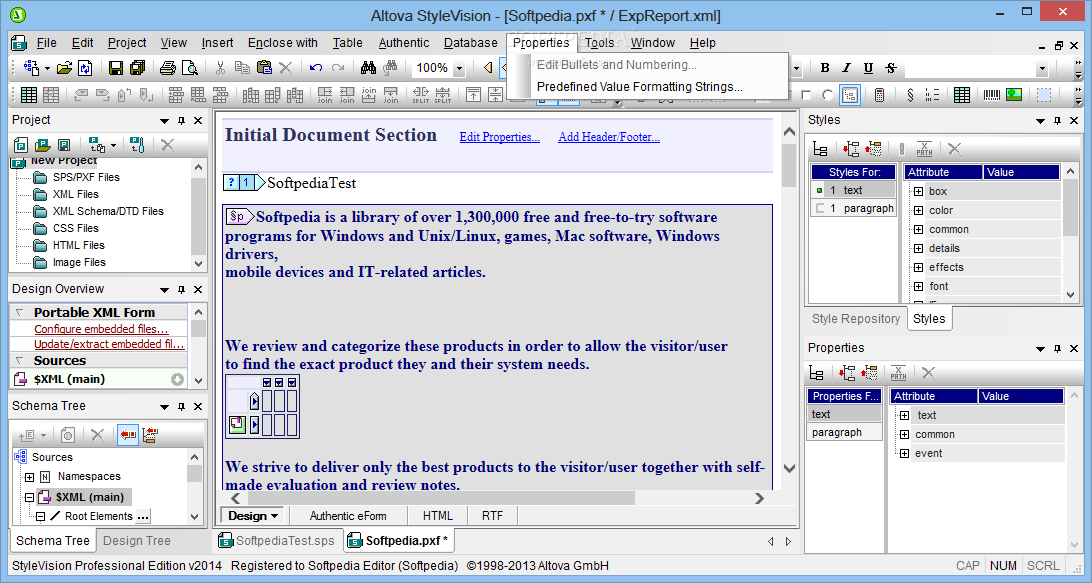Click Configure embedded files... link
Image resolution: width=1092 pixels, height=583 pixels.
pyautogui.click(x=101, y=329)
